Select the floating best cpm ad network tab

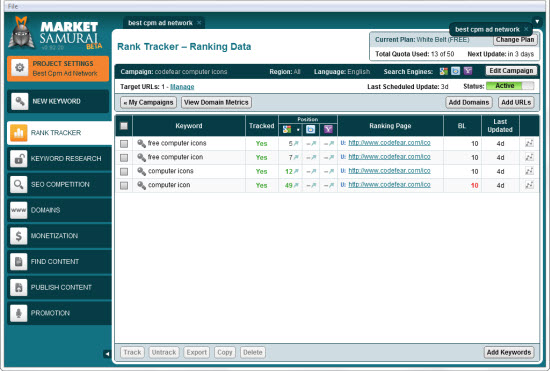click(487, 29)
